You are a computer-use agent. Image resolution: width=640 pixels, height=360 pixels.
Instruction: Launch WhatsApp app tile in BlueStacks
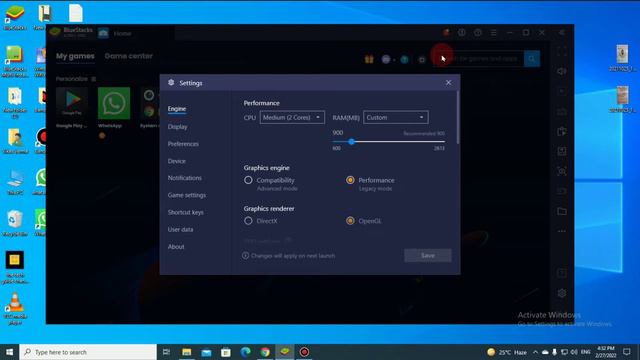point(114,103)
